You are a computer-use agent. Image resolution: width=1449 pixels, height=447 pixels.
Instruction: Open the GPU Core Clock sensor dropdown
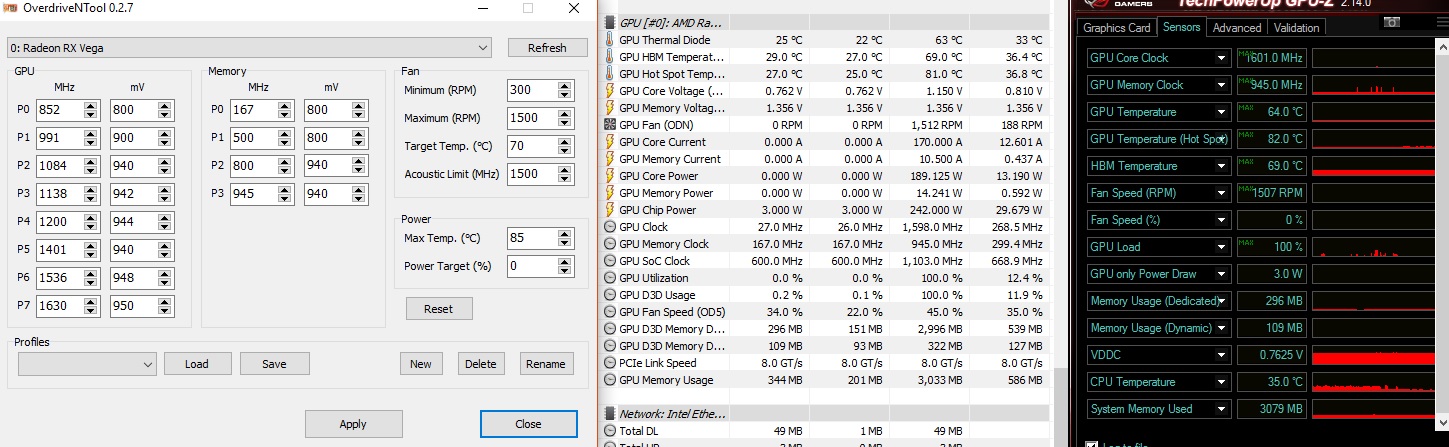coord(1222,58)
